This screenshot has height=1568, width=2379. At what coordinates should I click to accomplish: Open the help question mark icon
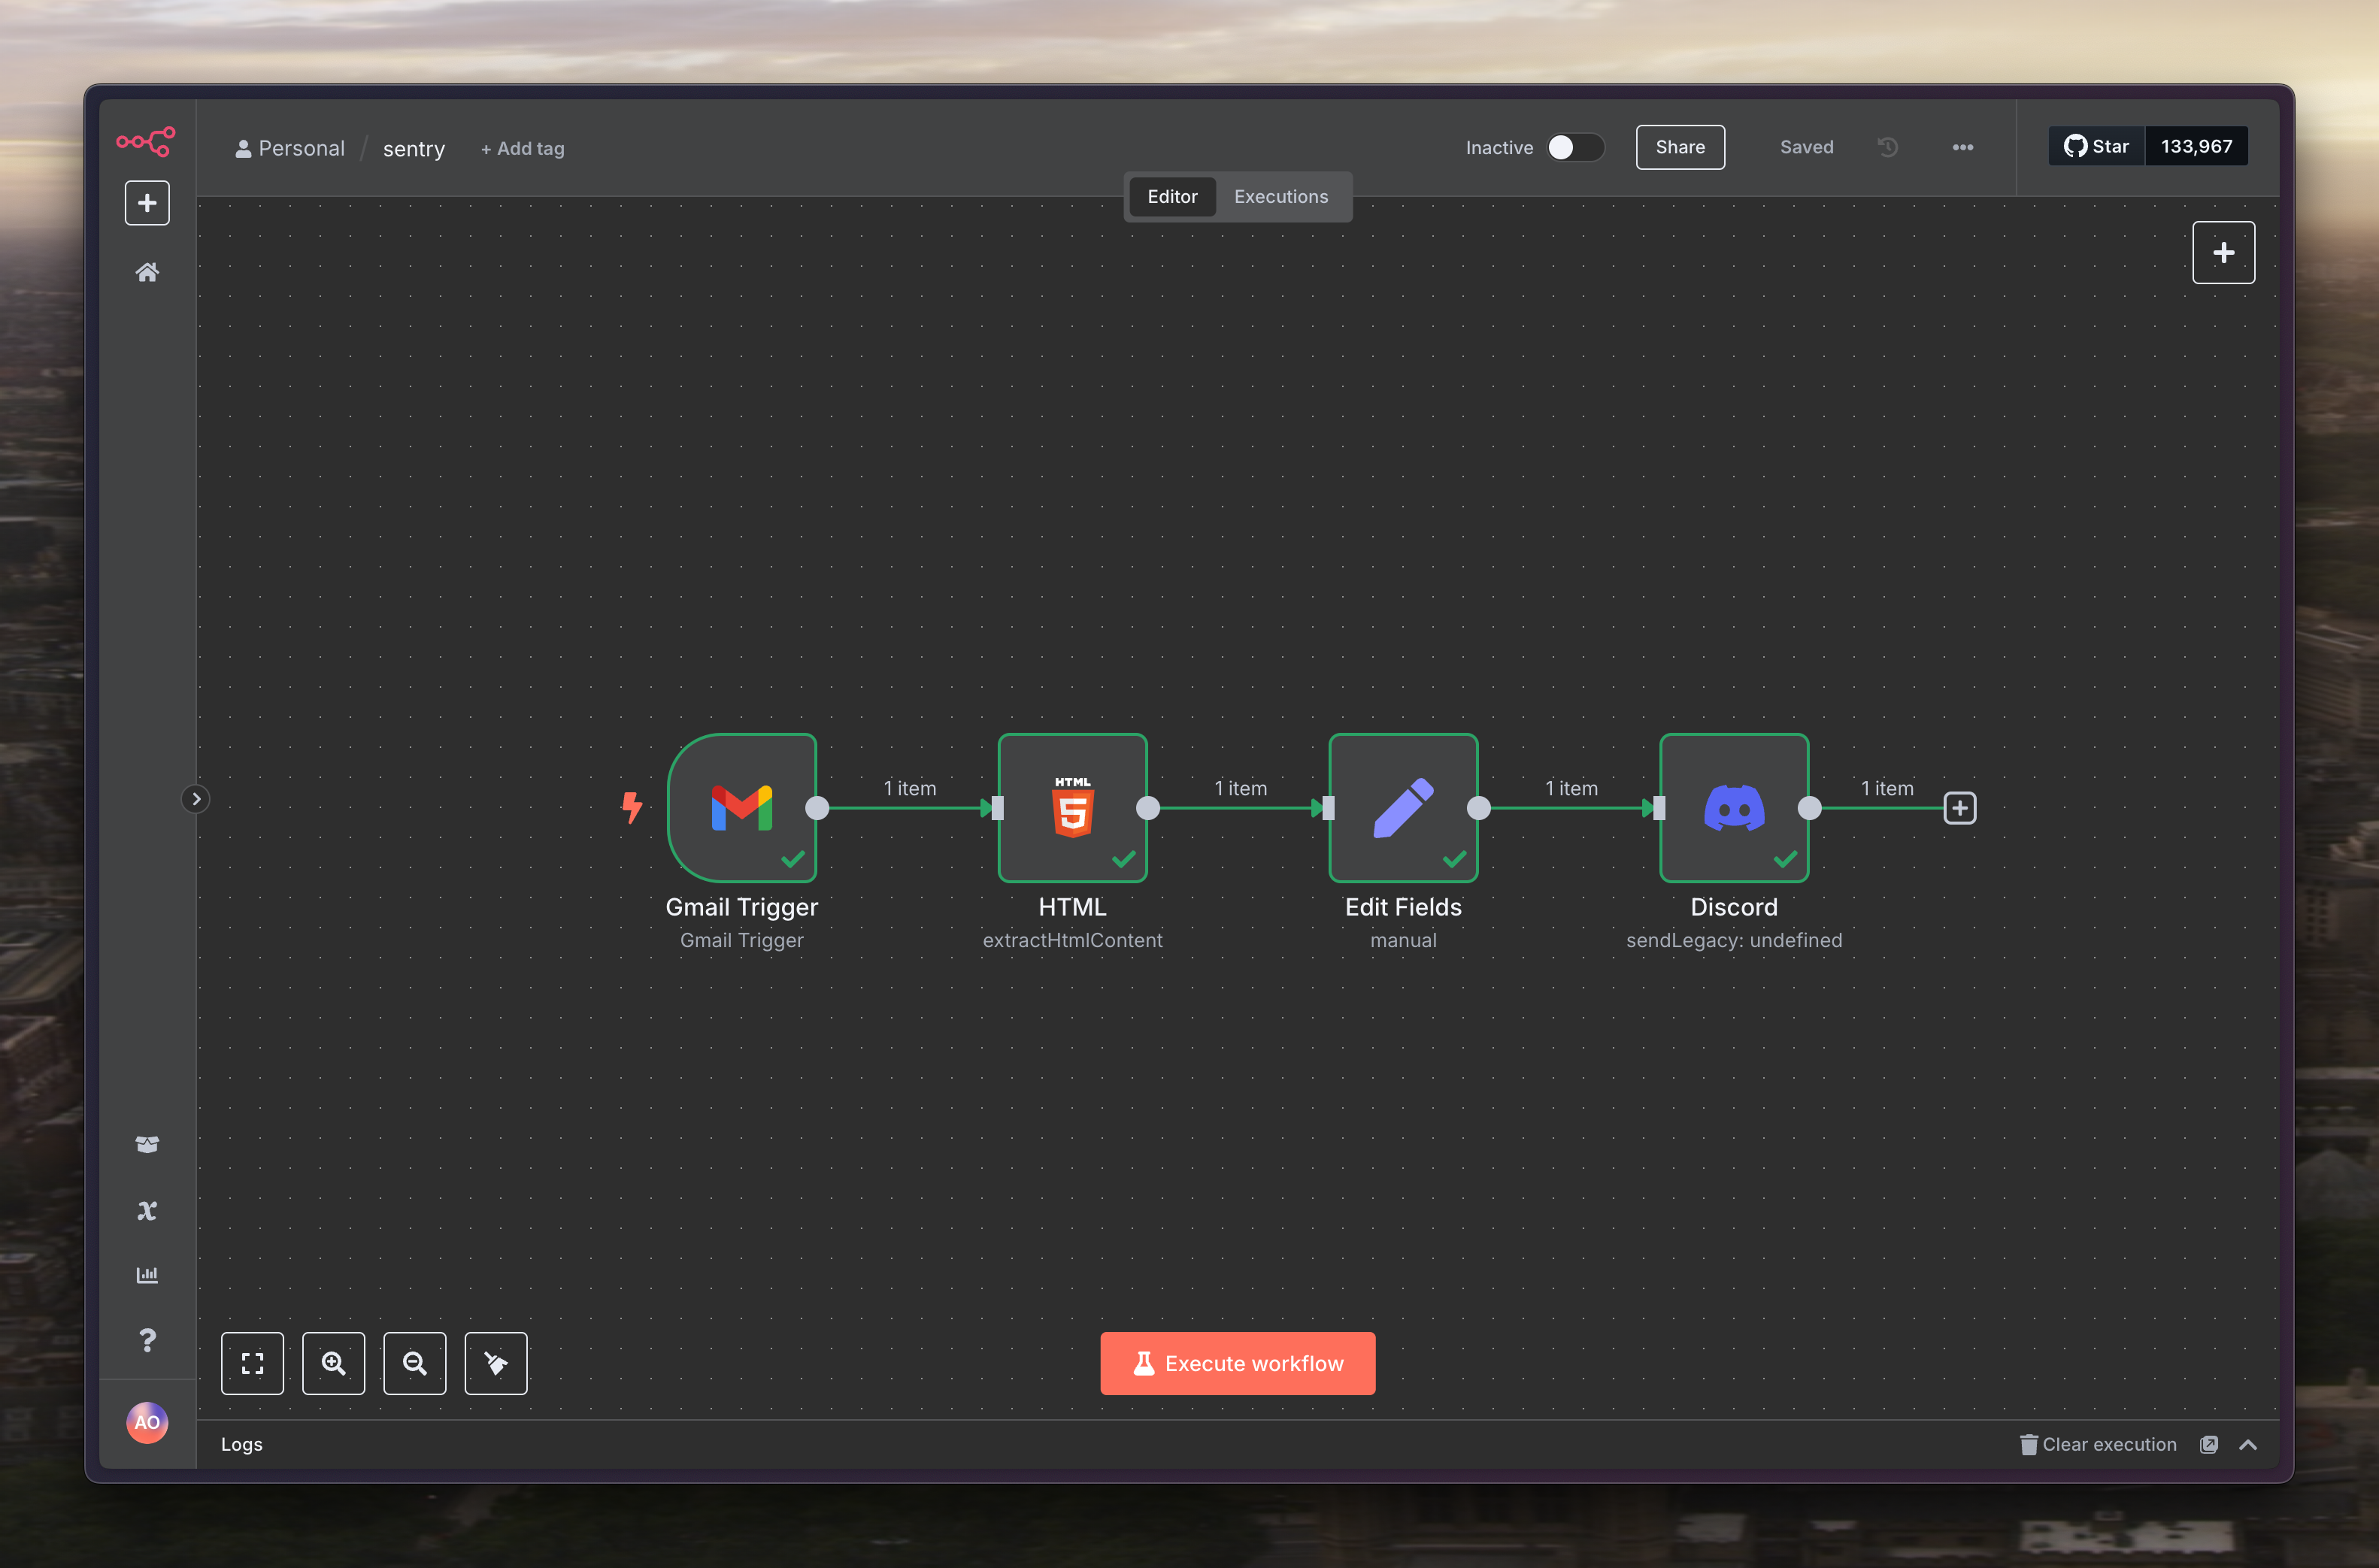click(147, 1340)
